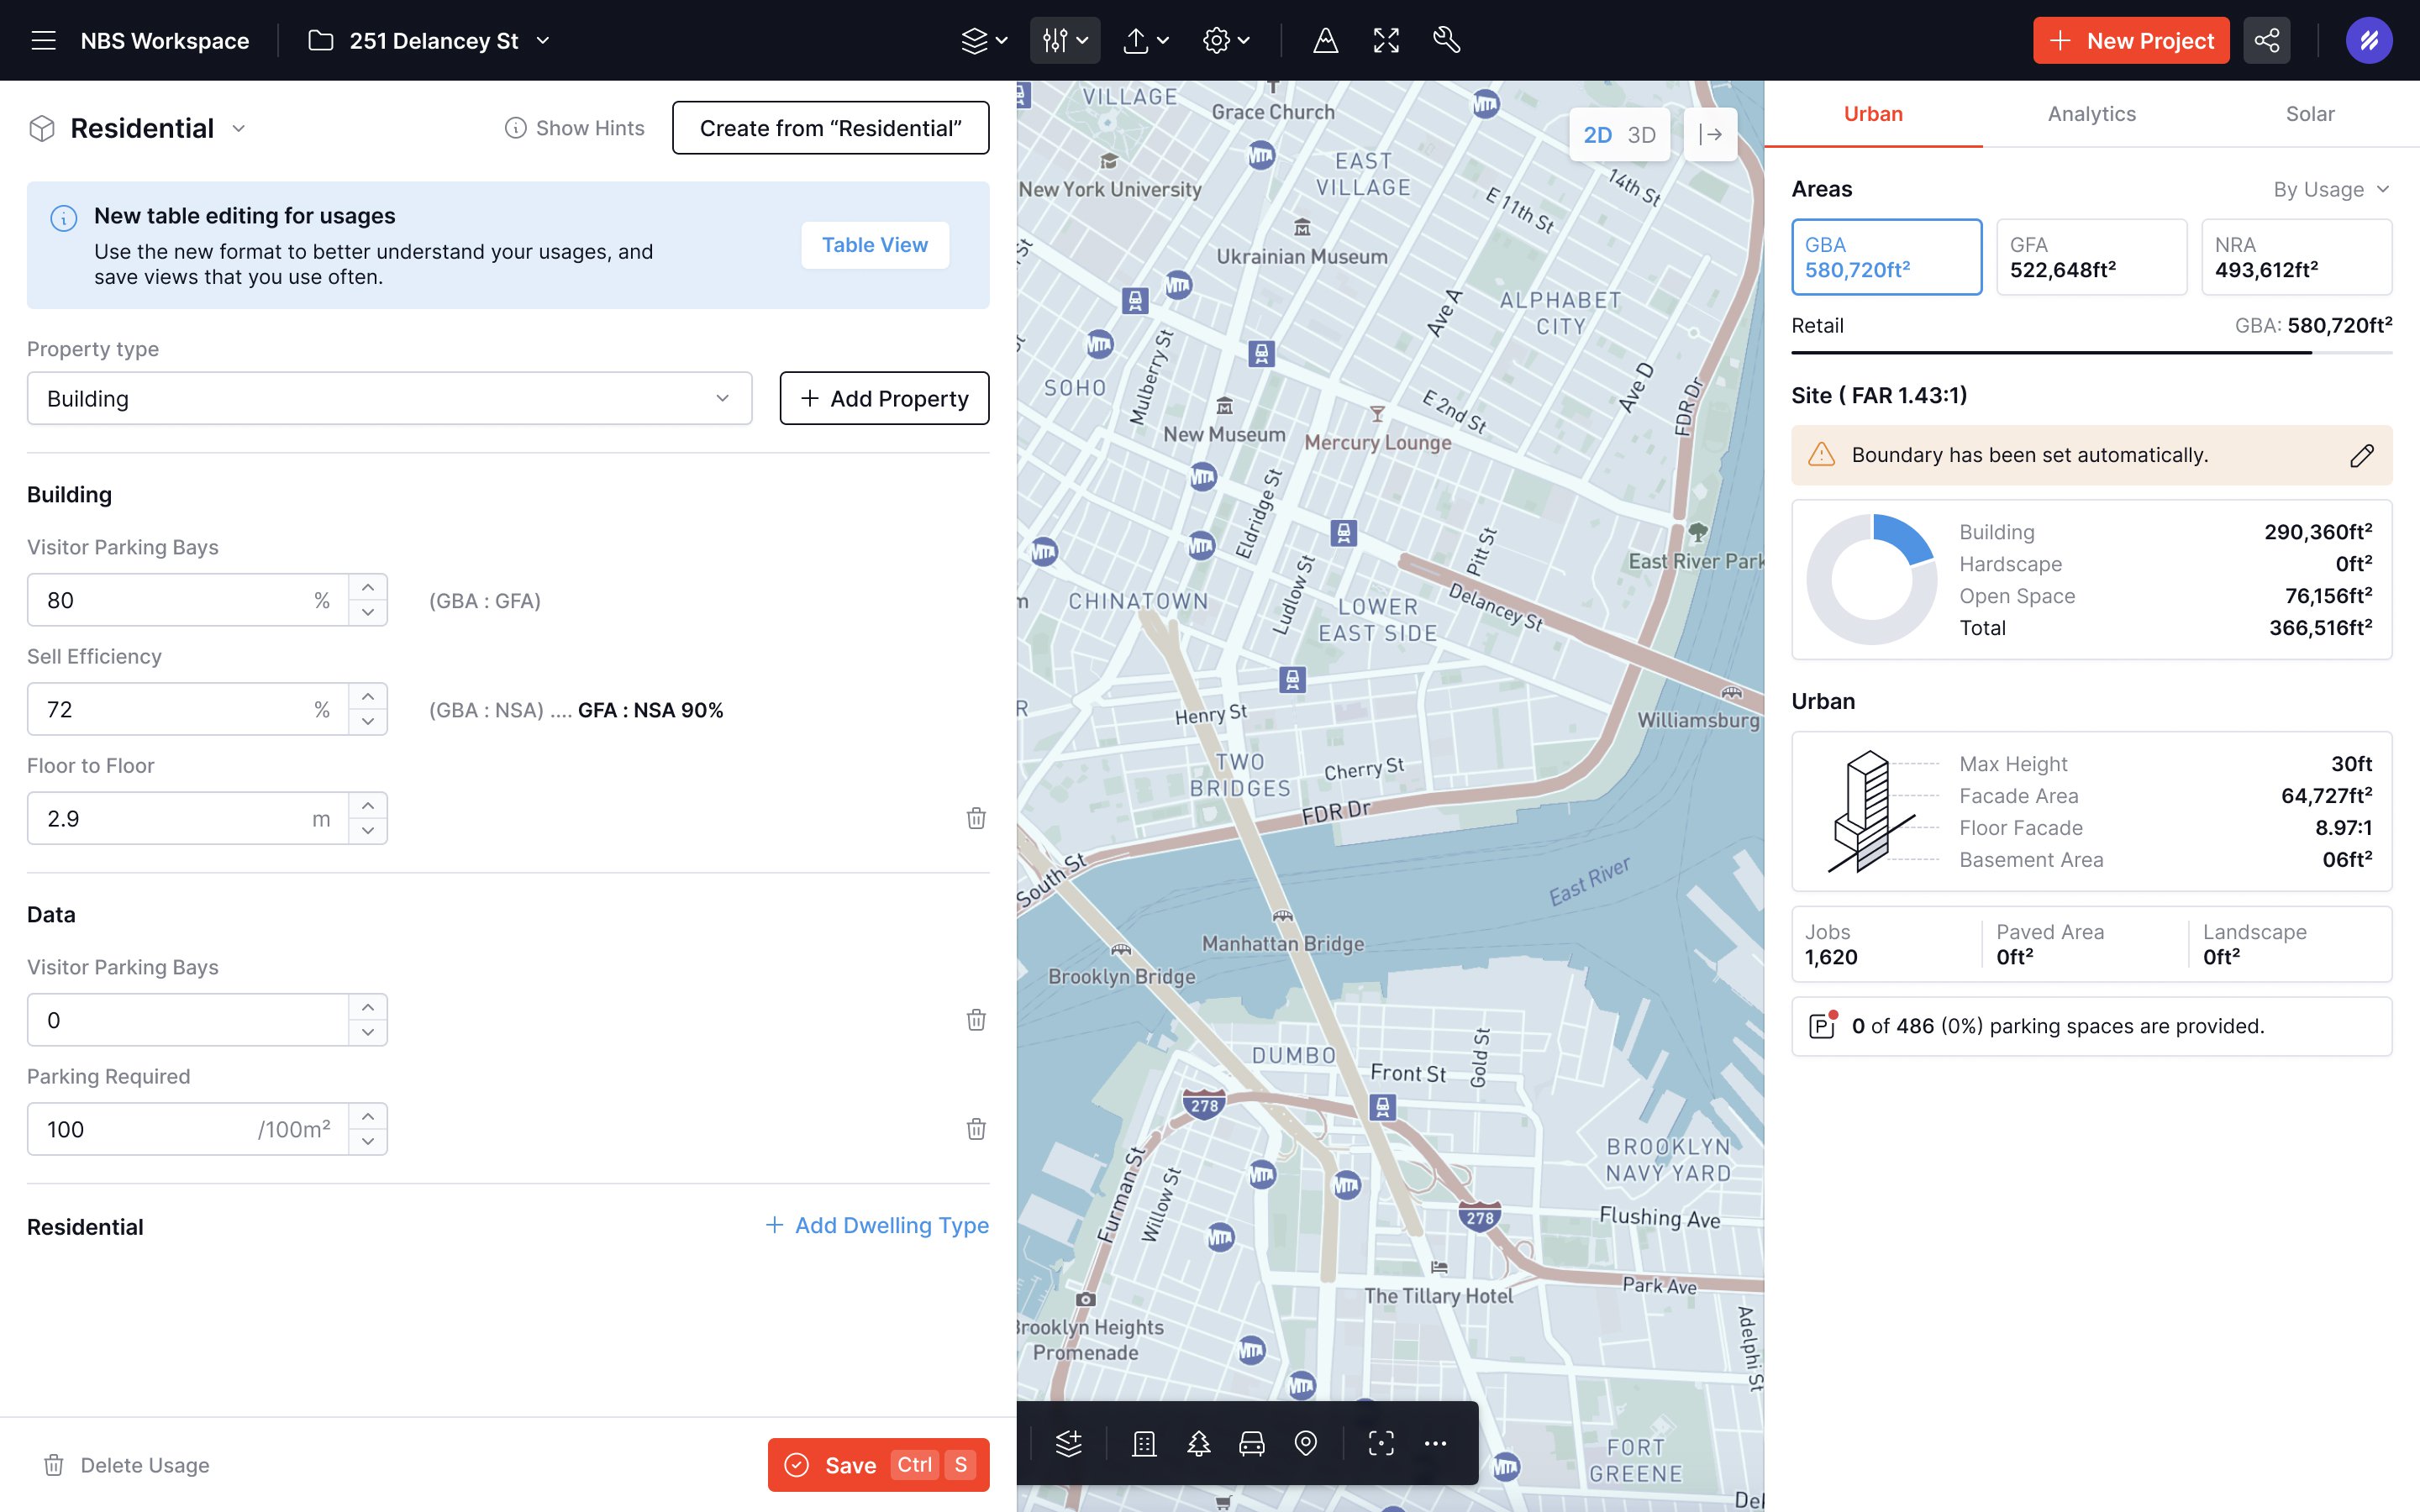Open the Property type Building dropdown
2420x1512 pixels.
pyautogui.click(x=389, y=398)
